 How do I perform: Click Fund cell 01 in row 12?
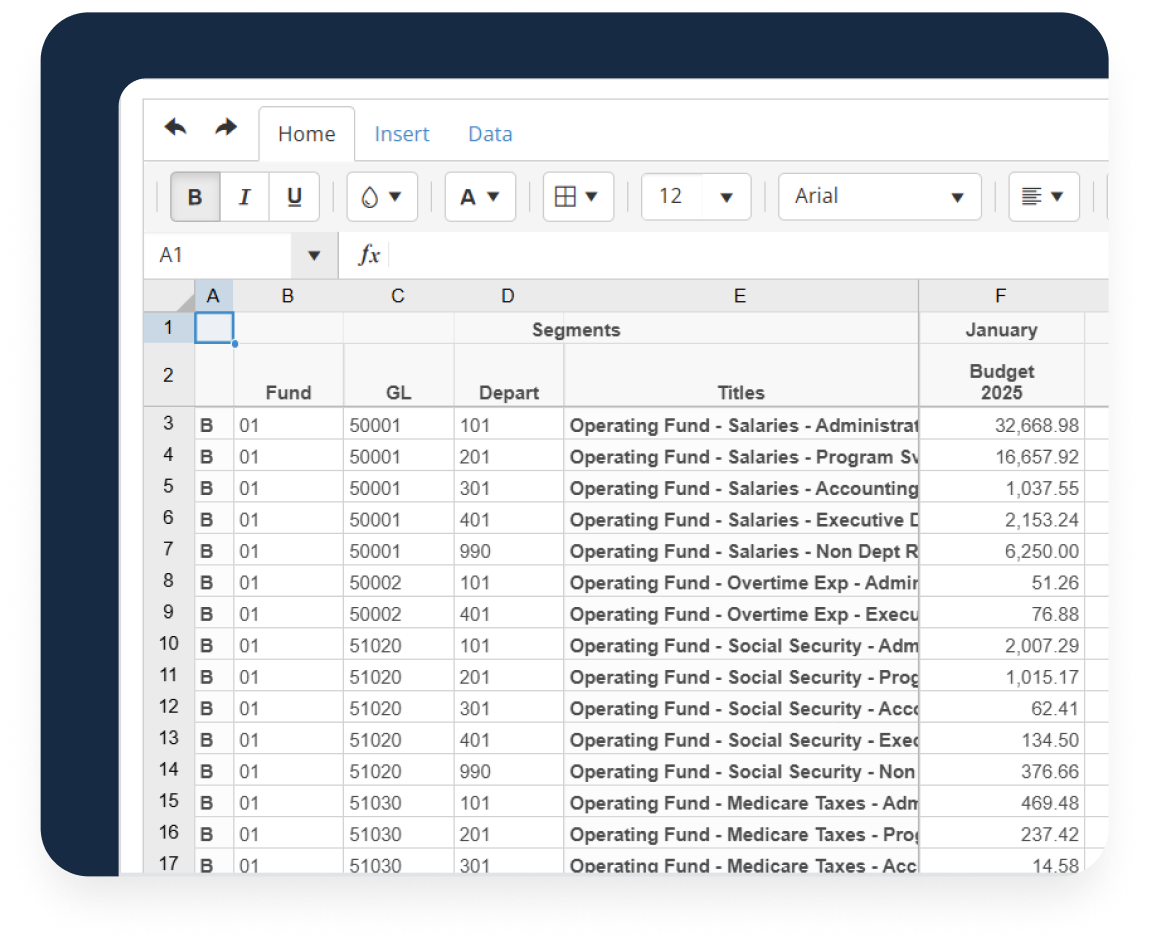pyautogui.click(x=288, y=708)
